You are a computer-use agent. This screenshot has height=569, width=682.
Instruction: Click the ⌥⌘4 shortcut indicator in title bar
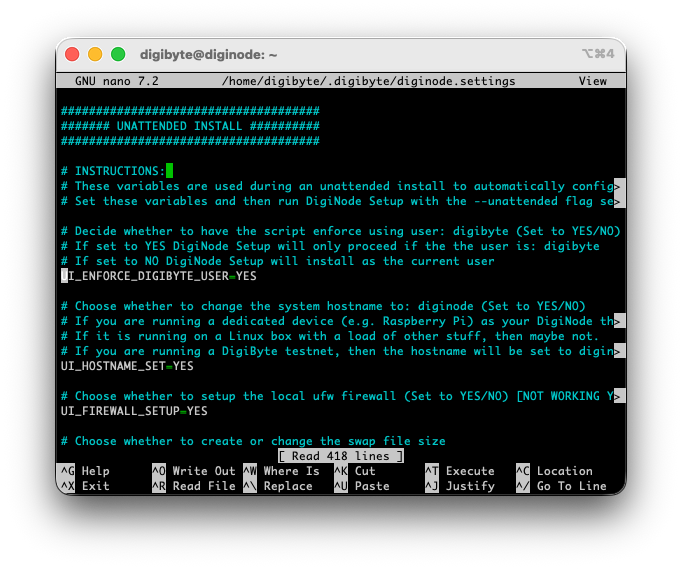coord(598,54)
